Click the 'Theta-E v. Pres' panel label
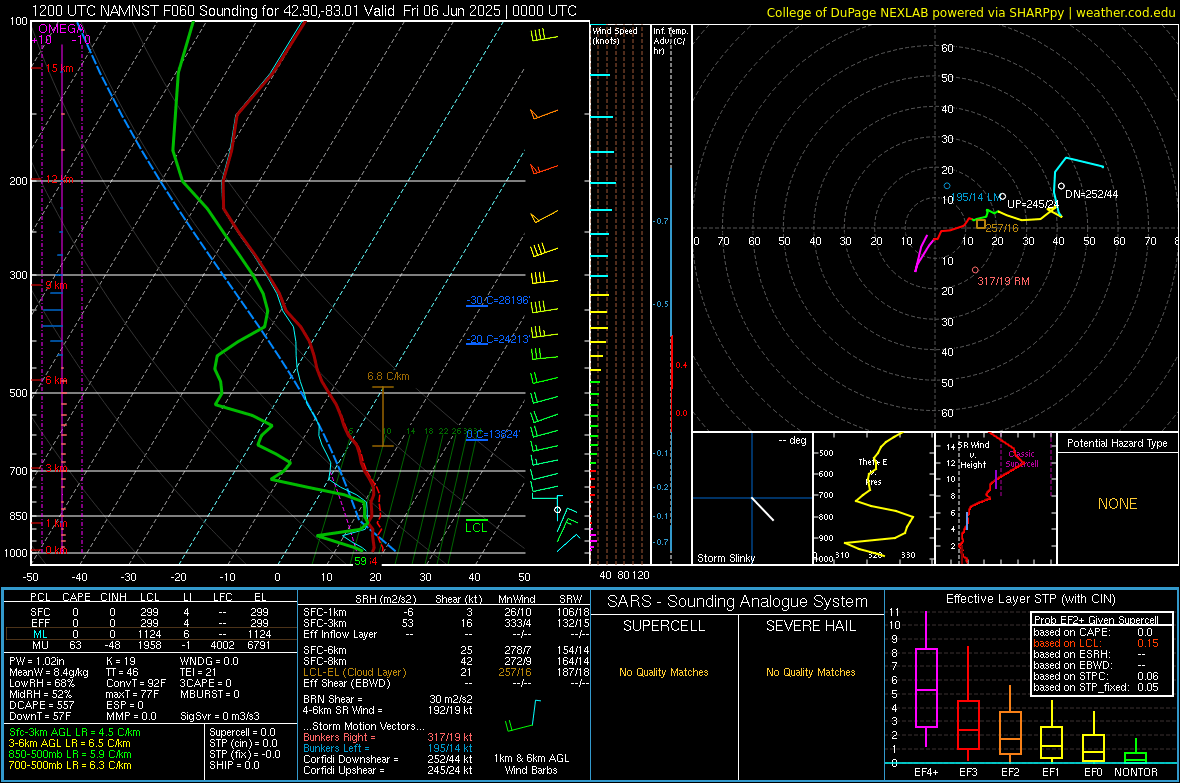1180x783 pixels. pyautogui.click(x=873, y=472)
